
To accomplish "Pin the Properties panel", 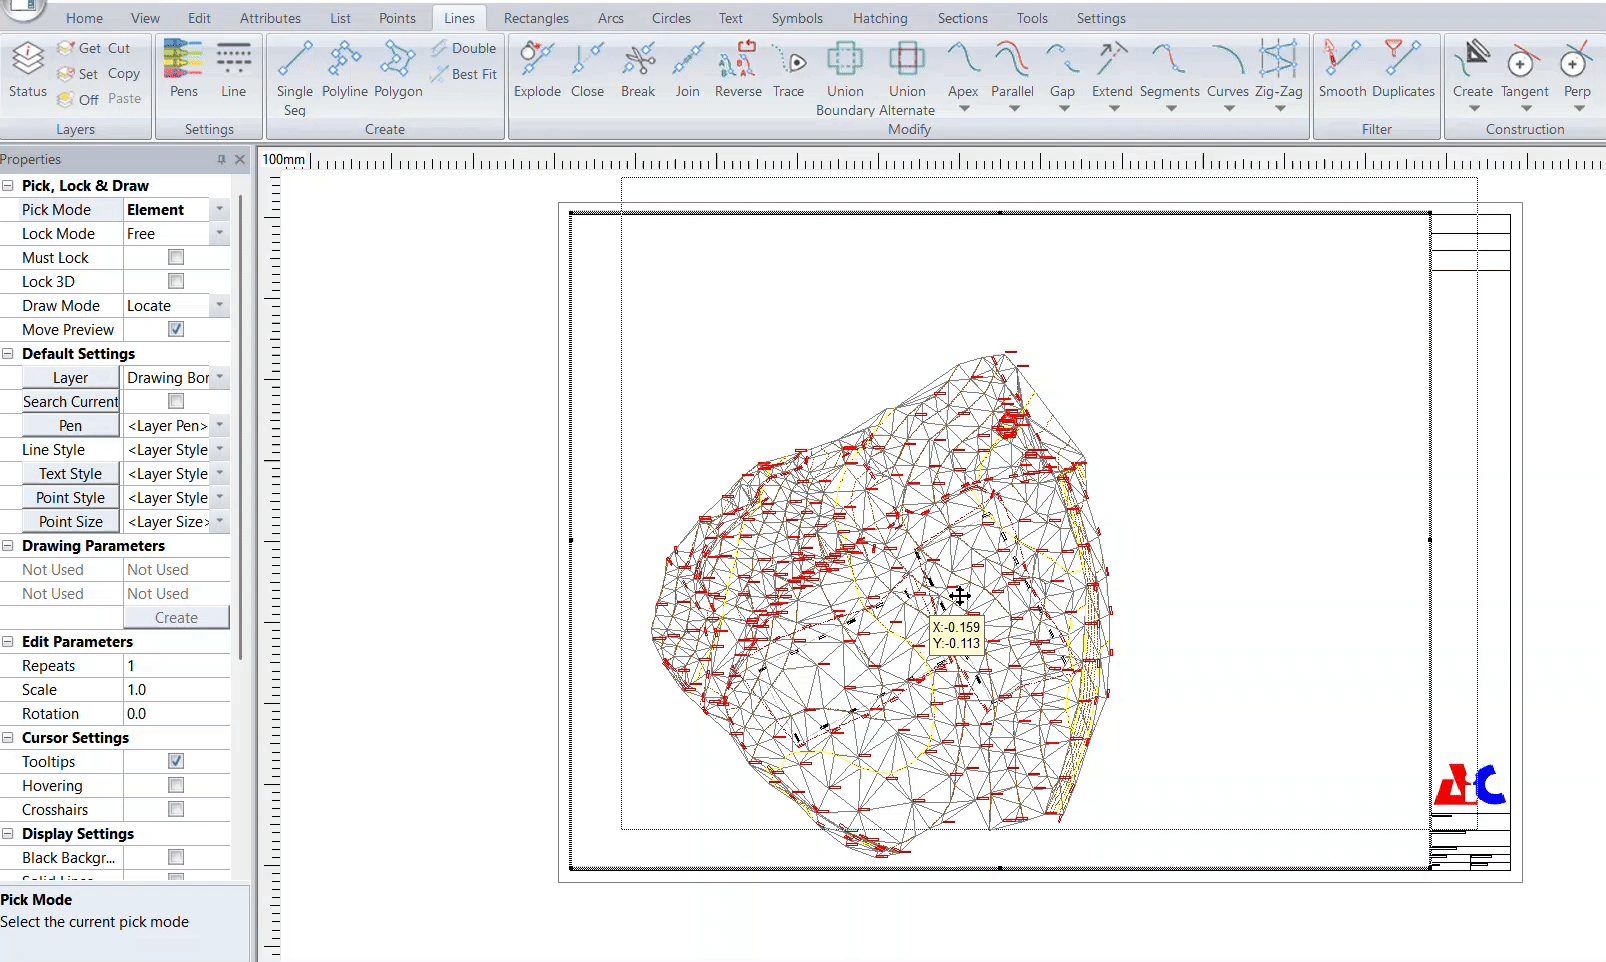I will [221, 159].
